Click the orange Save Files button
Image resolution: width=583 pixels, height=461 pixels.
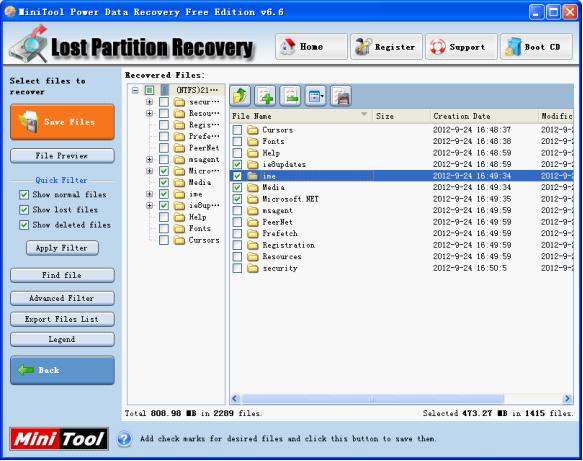(62, 122)
